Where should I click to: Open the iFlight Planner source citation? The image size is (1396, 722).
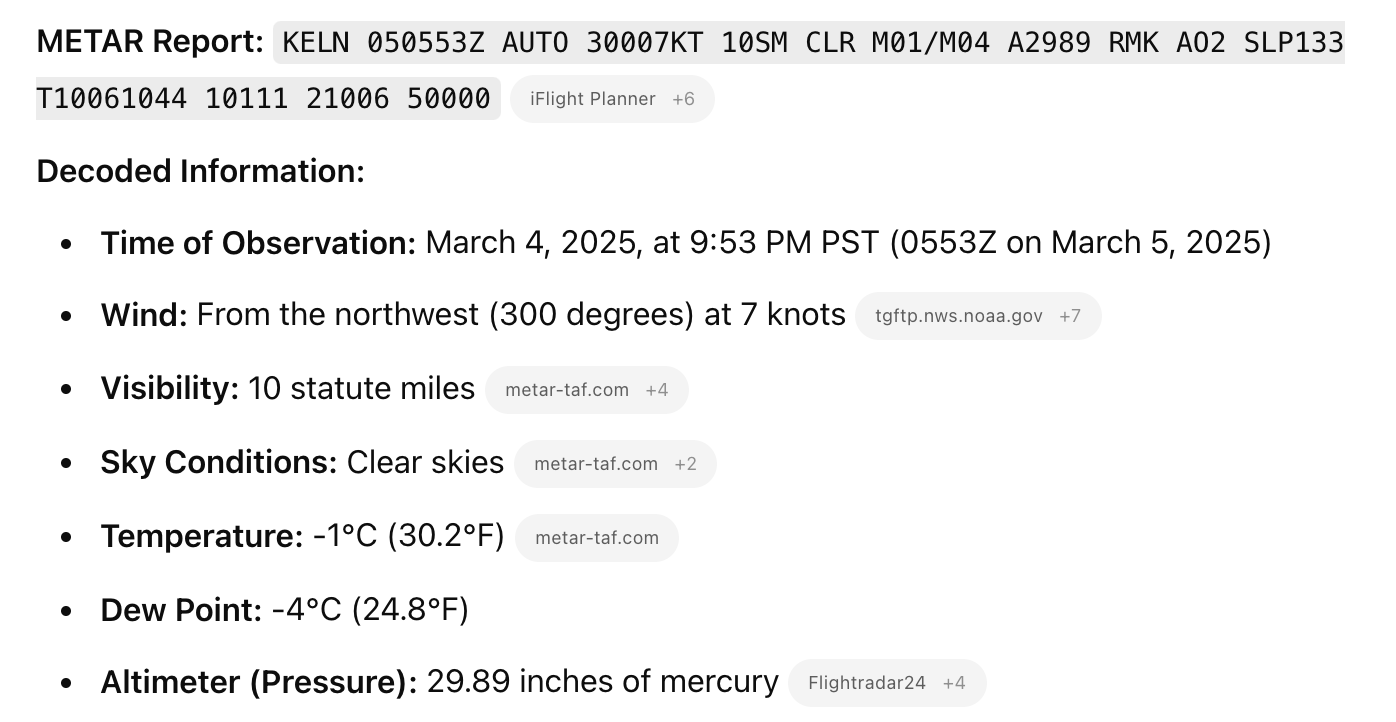tap(592, 99)
